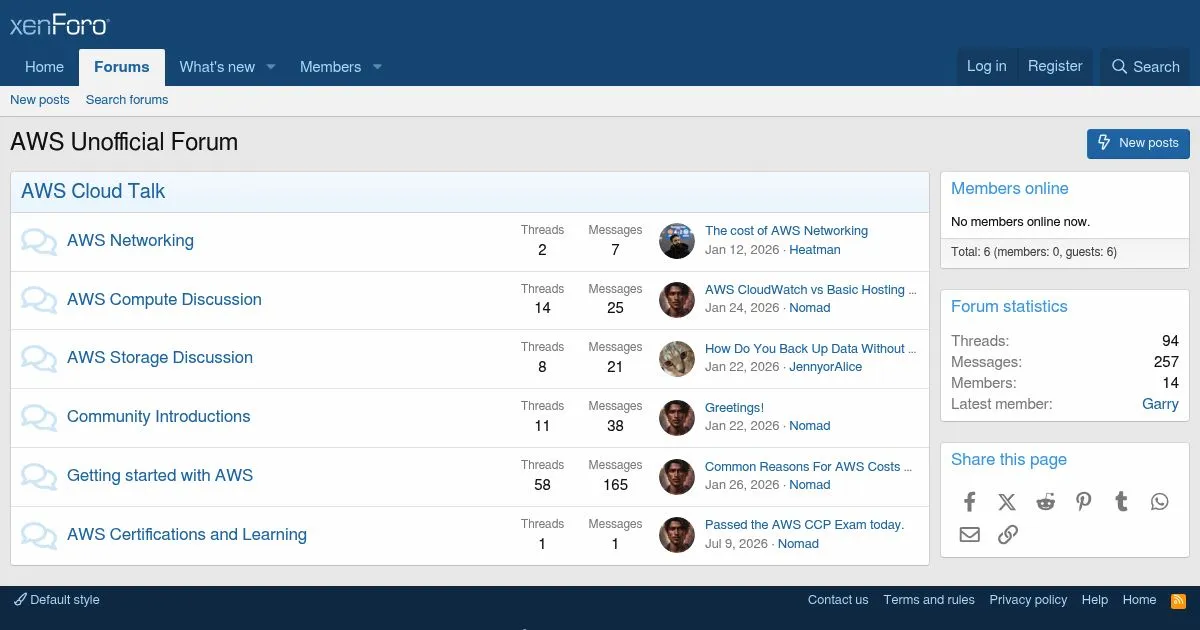The width and height of the screenshot is (1200, 630).
Task: Open the What's new tab
Action: point(217,67)
